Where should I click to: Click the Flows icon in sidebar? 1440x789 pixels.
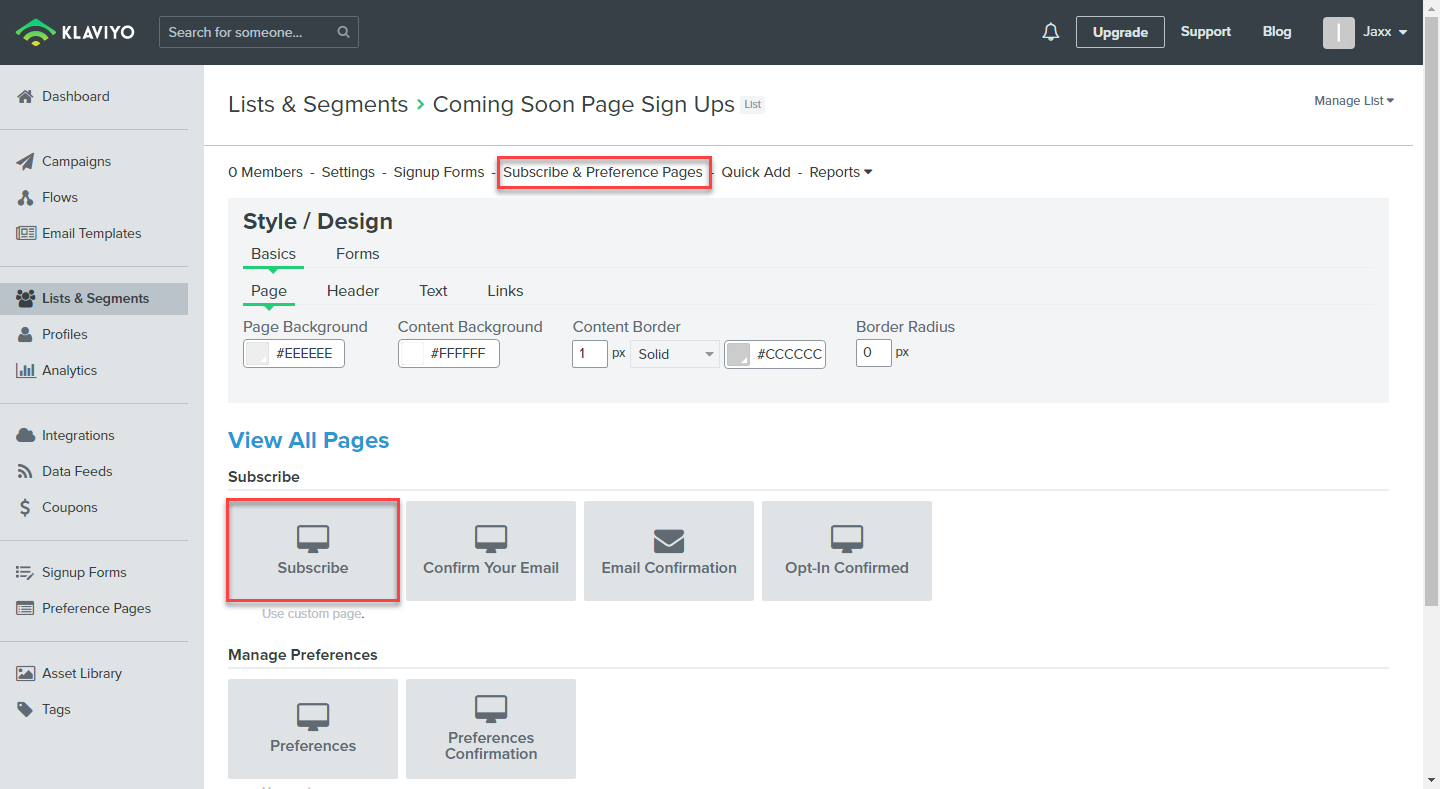[26, 197]
